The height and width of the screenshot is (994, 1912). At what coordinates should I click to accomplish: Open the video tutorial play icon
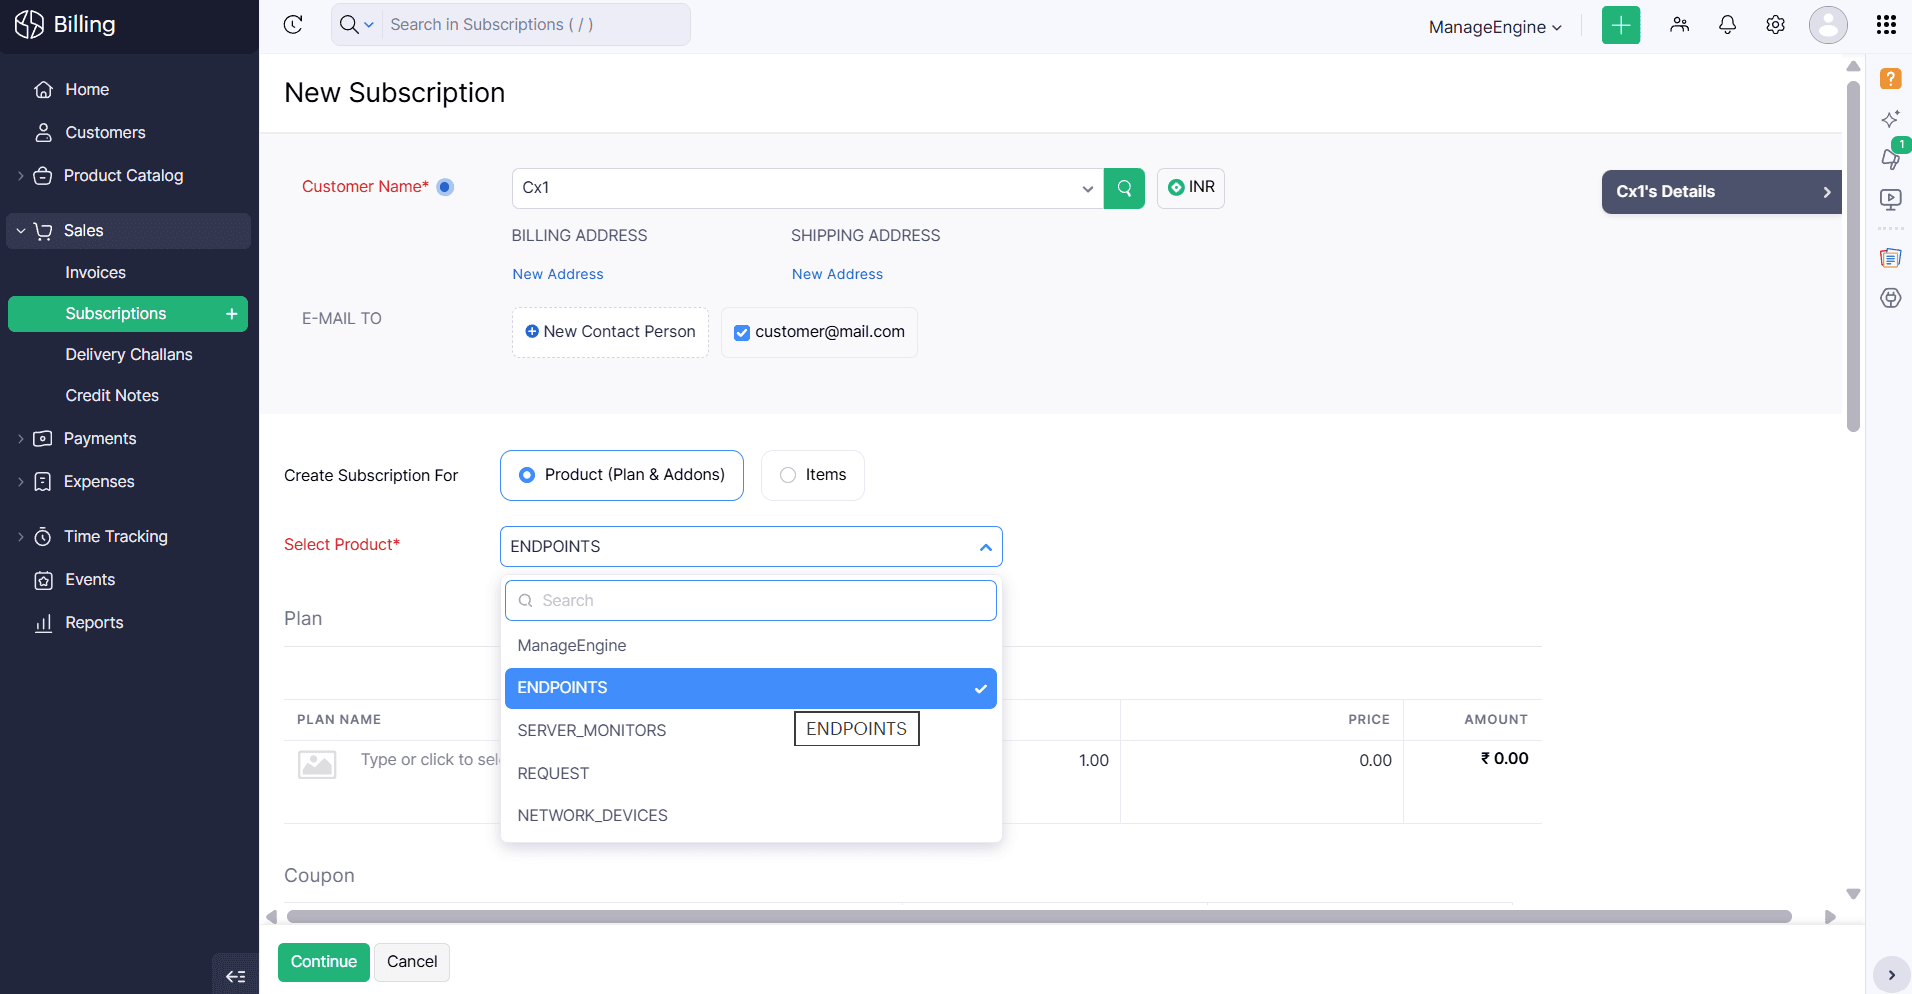click(x=1890, y=199)
